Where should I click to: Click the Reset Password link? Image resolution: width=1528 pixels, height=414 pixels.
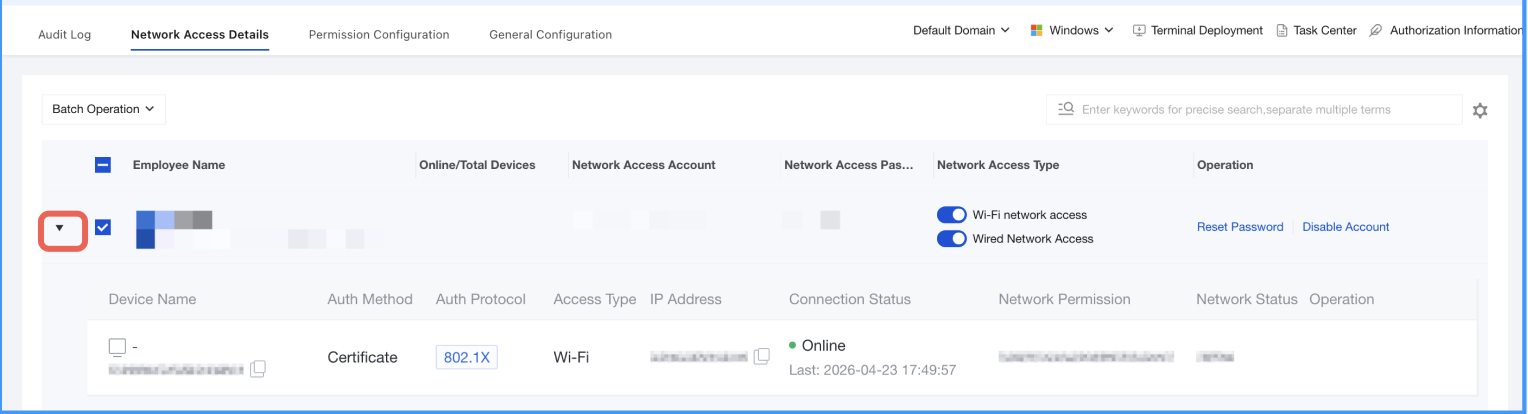(1240, 227)
